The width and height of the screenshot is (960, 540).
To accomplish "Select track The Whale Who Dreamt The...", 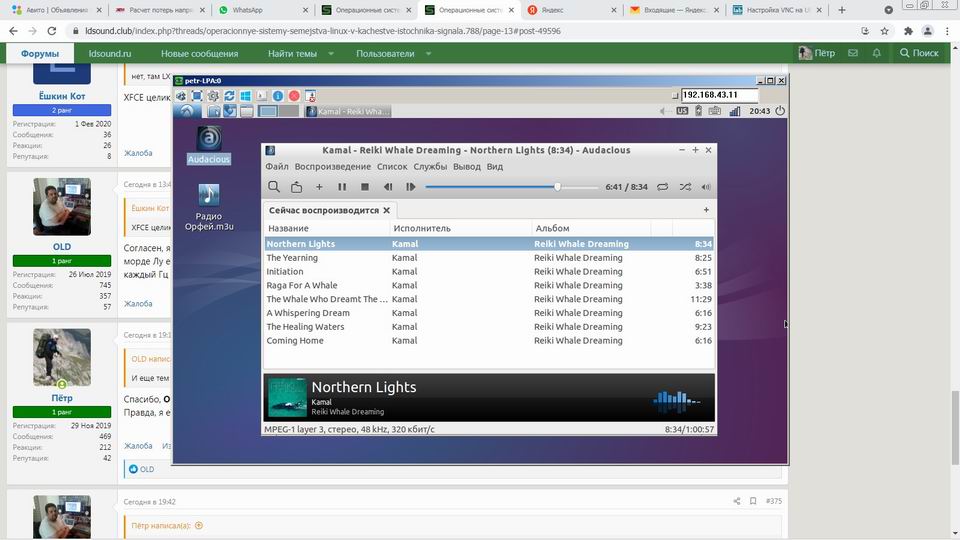I will click(489, 299).
